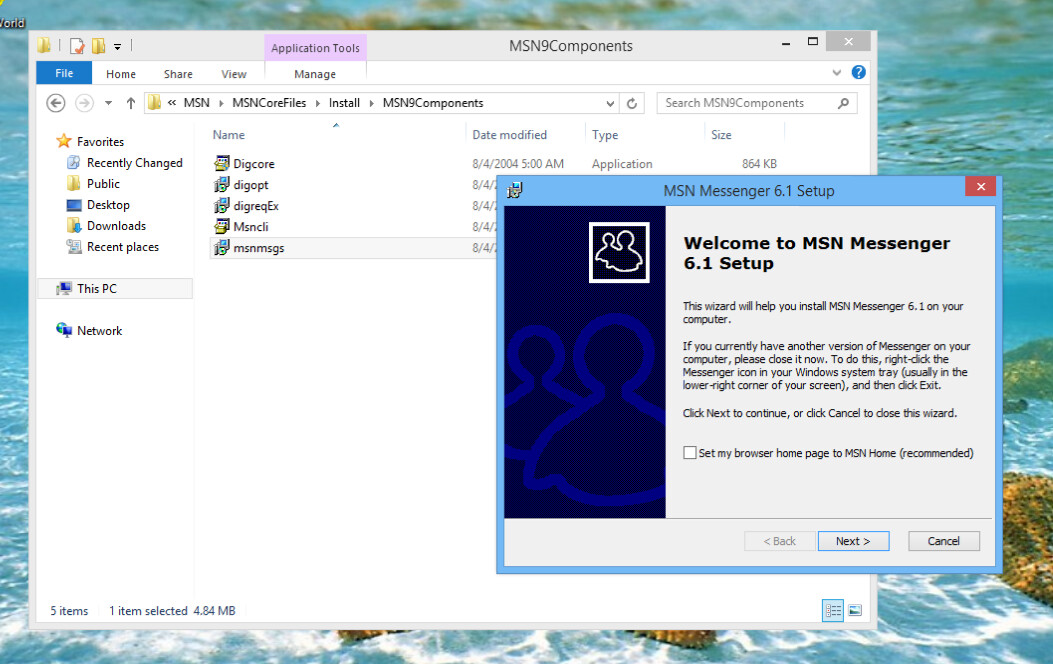Switch to Large icons view icon
Viewport: 1053px width, 664px height.
click(x=855, y=610)
